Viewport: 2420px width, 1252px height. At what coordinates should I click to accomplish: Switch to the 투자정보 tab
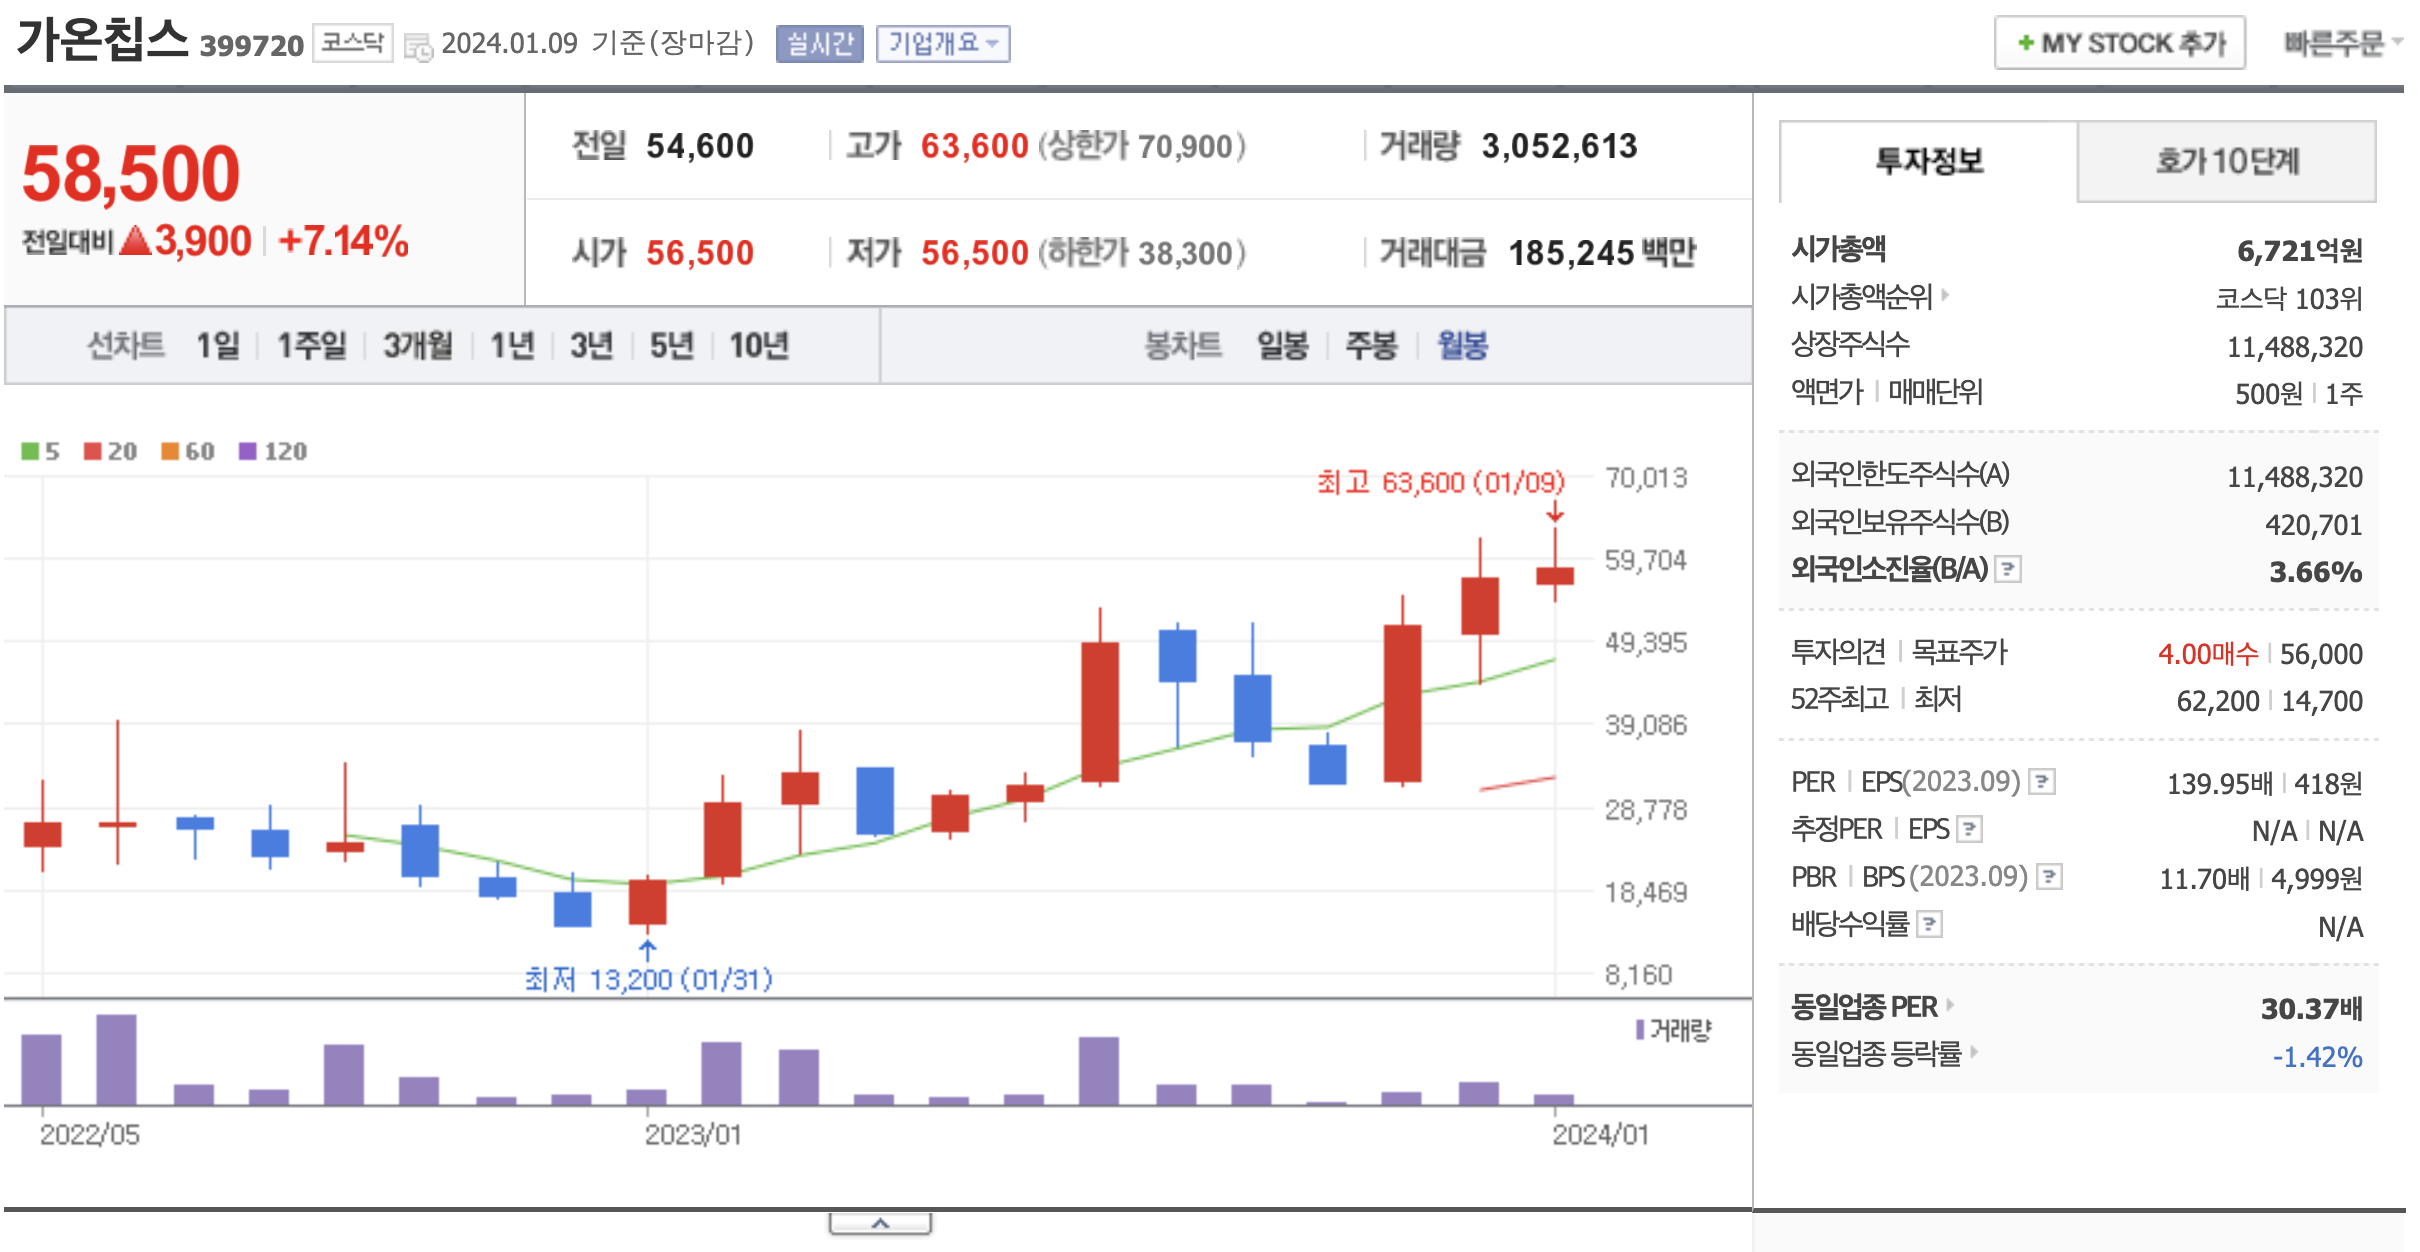[x=1928, y=162]
